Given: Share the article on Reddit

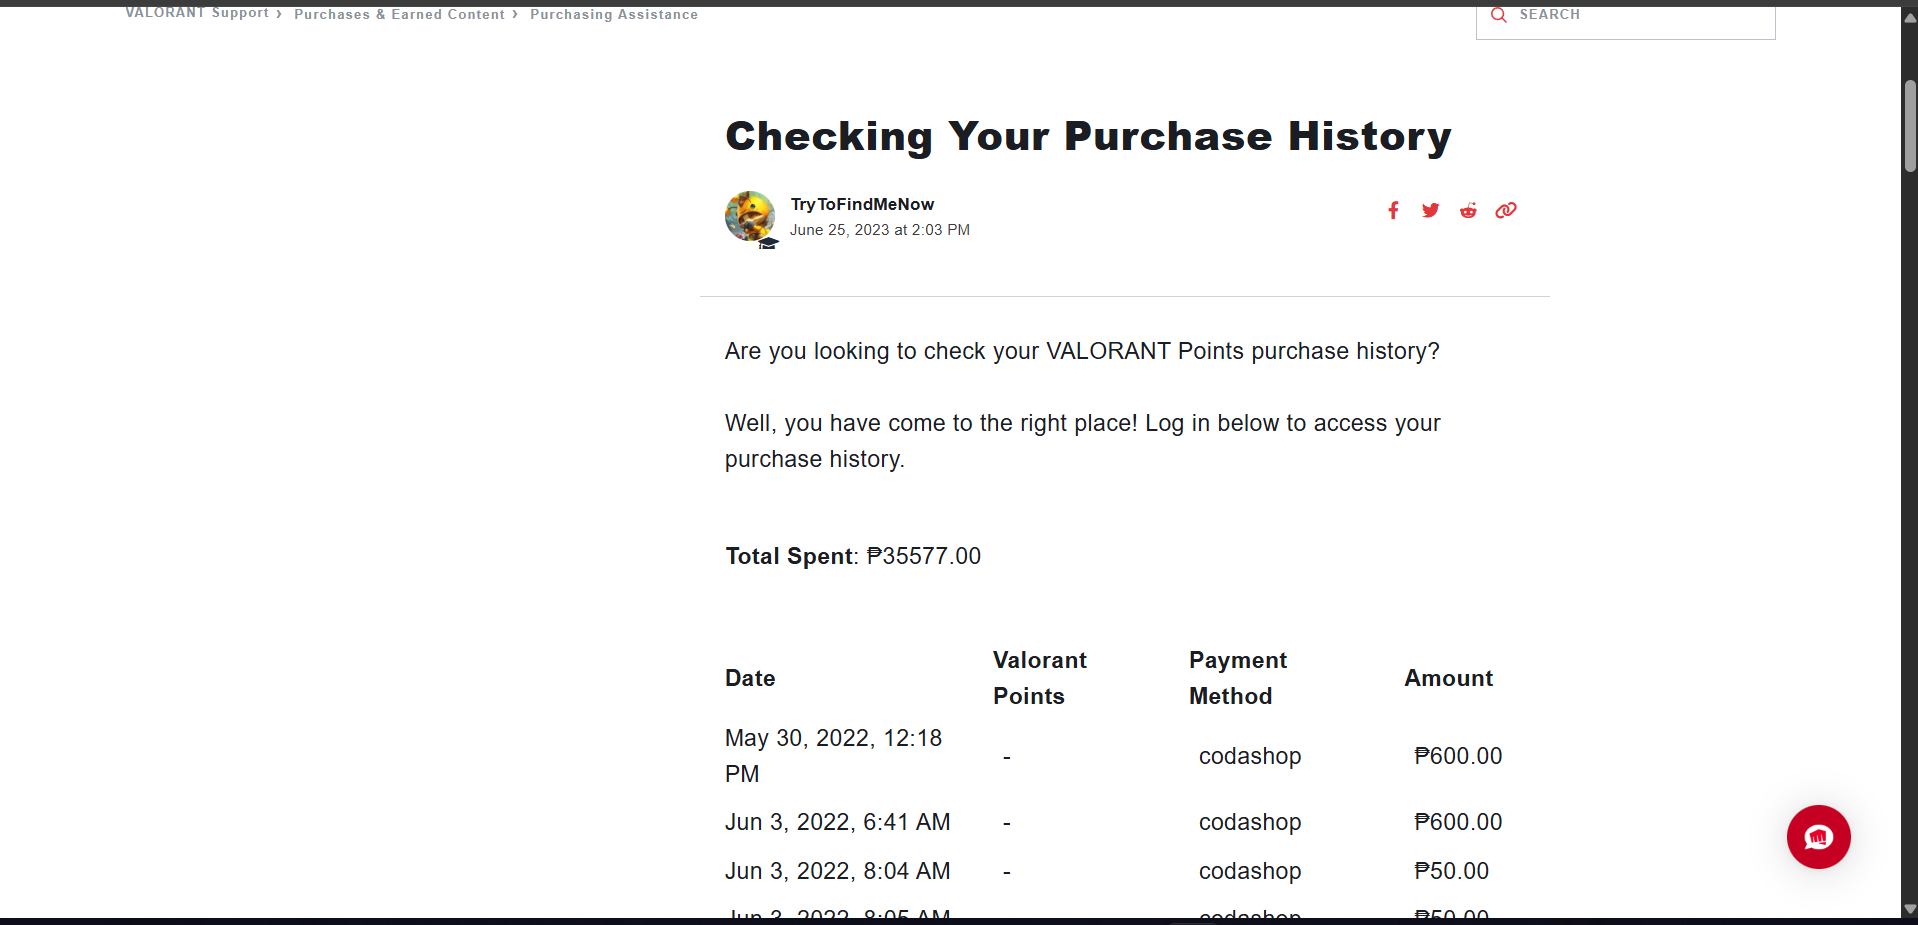Looking at the screenshot, I should (x=1468, y=210).
